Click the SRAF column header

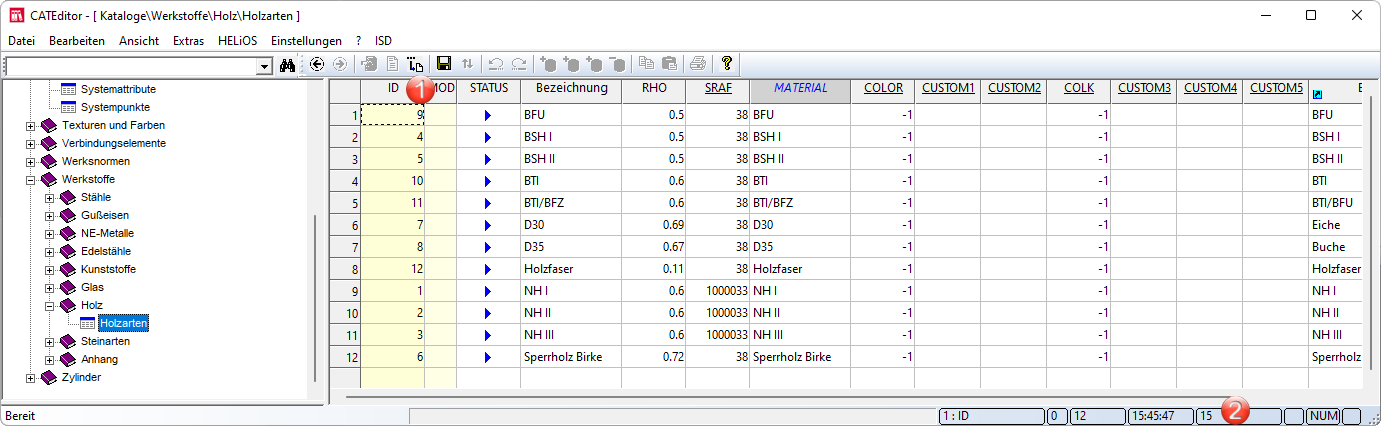(x=718, y=88)
